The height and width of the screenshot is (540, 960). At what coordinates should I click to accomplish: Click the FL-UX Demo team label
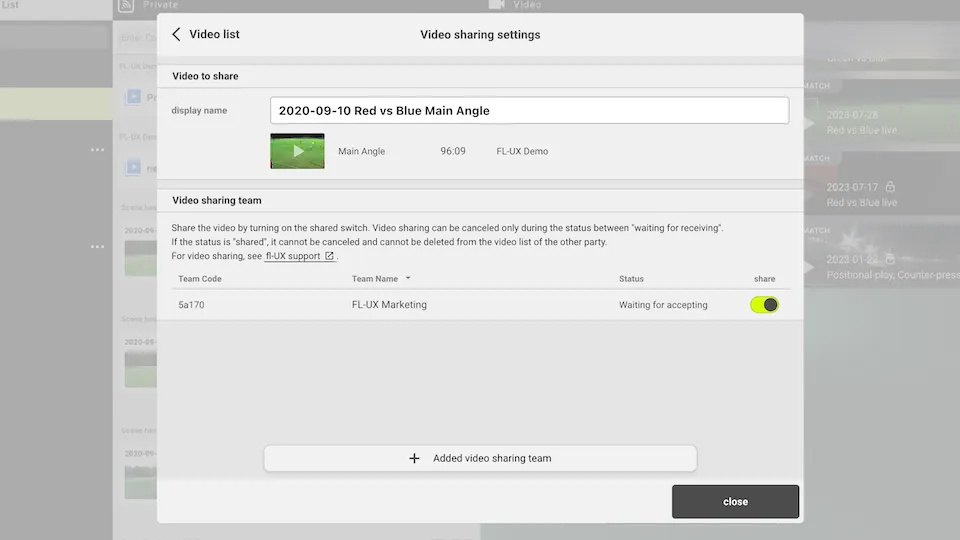[x=522, y=151]
